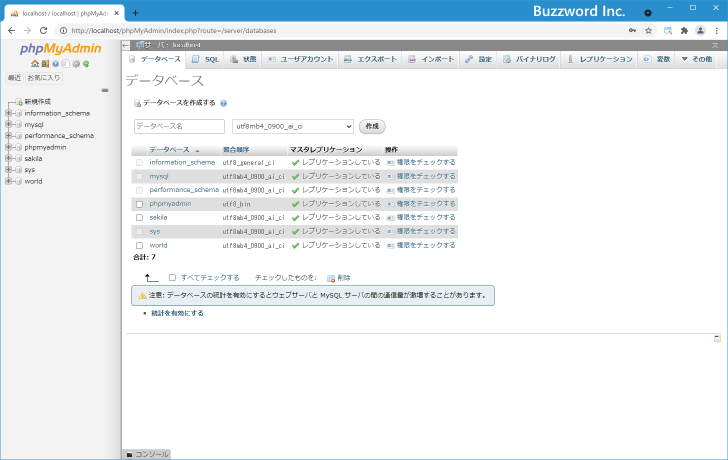This screenshot has height=460, width=728.
Task: Open phpMyAdmin documentation blue question icon
Action: coord(56,64)
